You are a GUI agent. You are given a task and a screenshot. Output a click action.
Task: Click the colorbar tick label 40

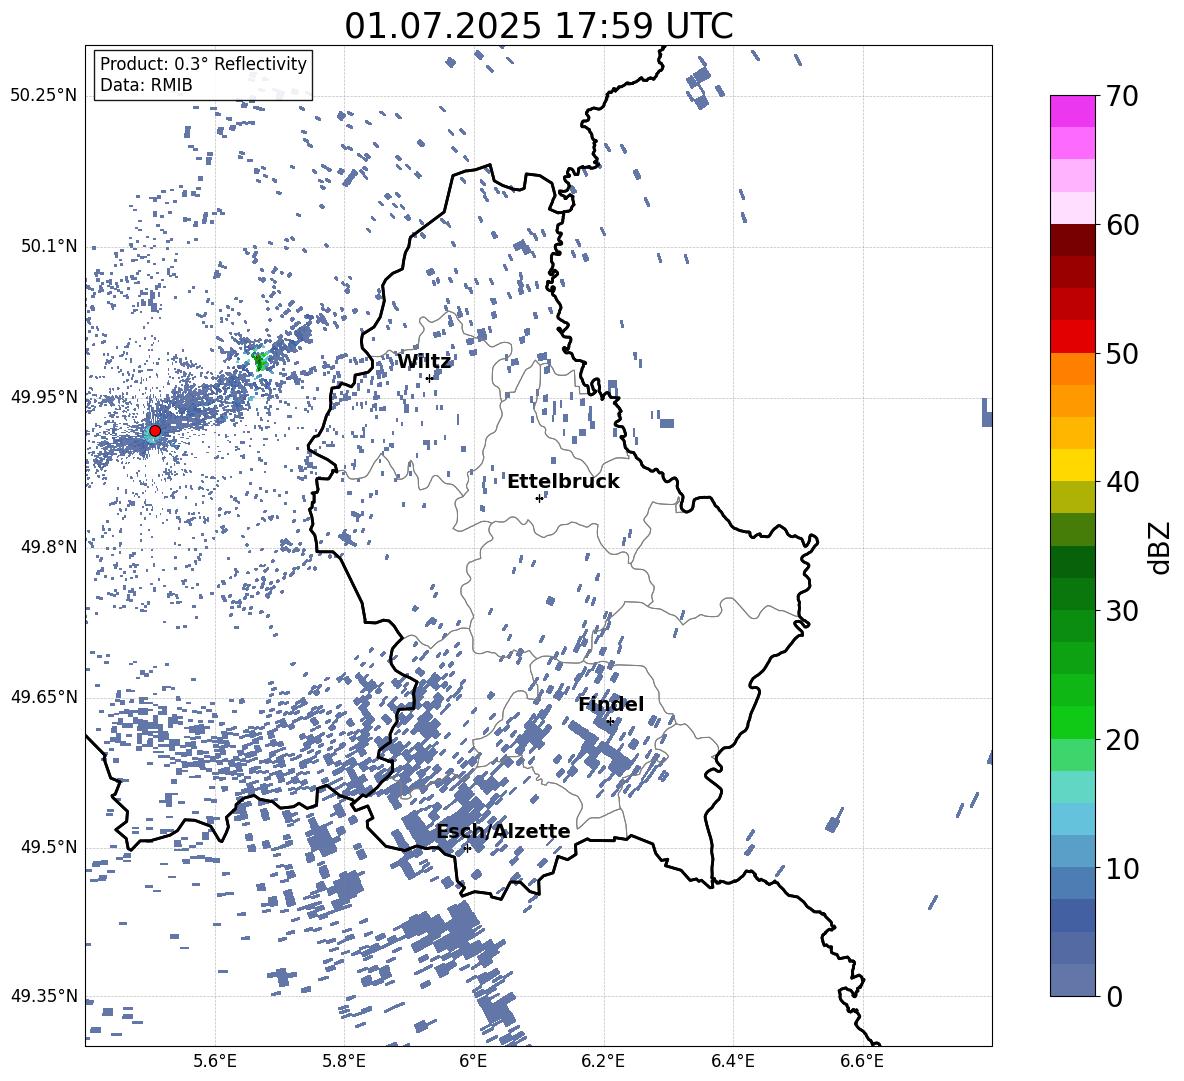1122,482
